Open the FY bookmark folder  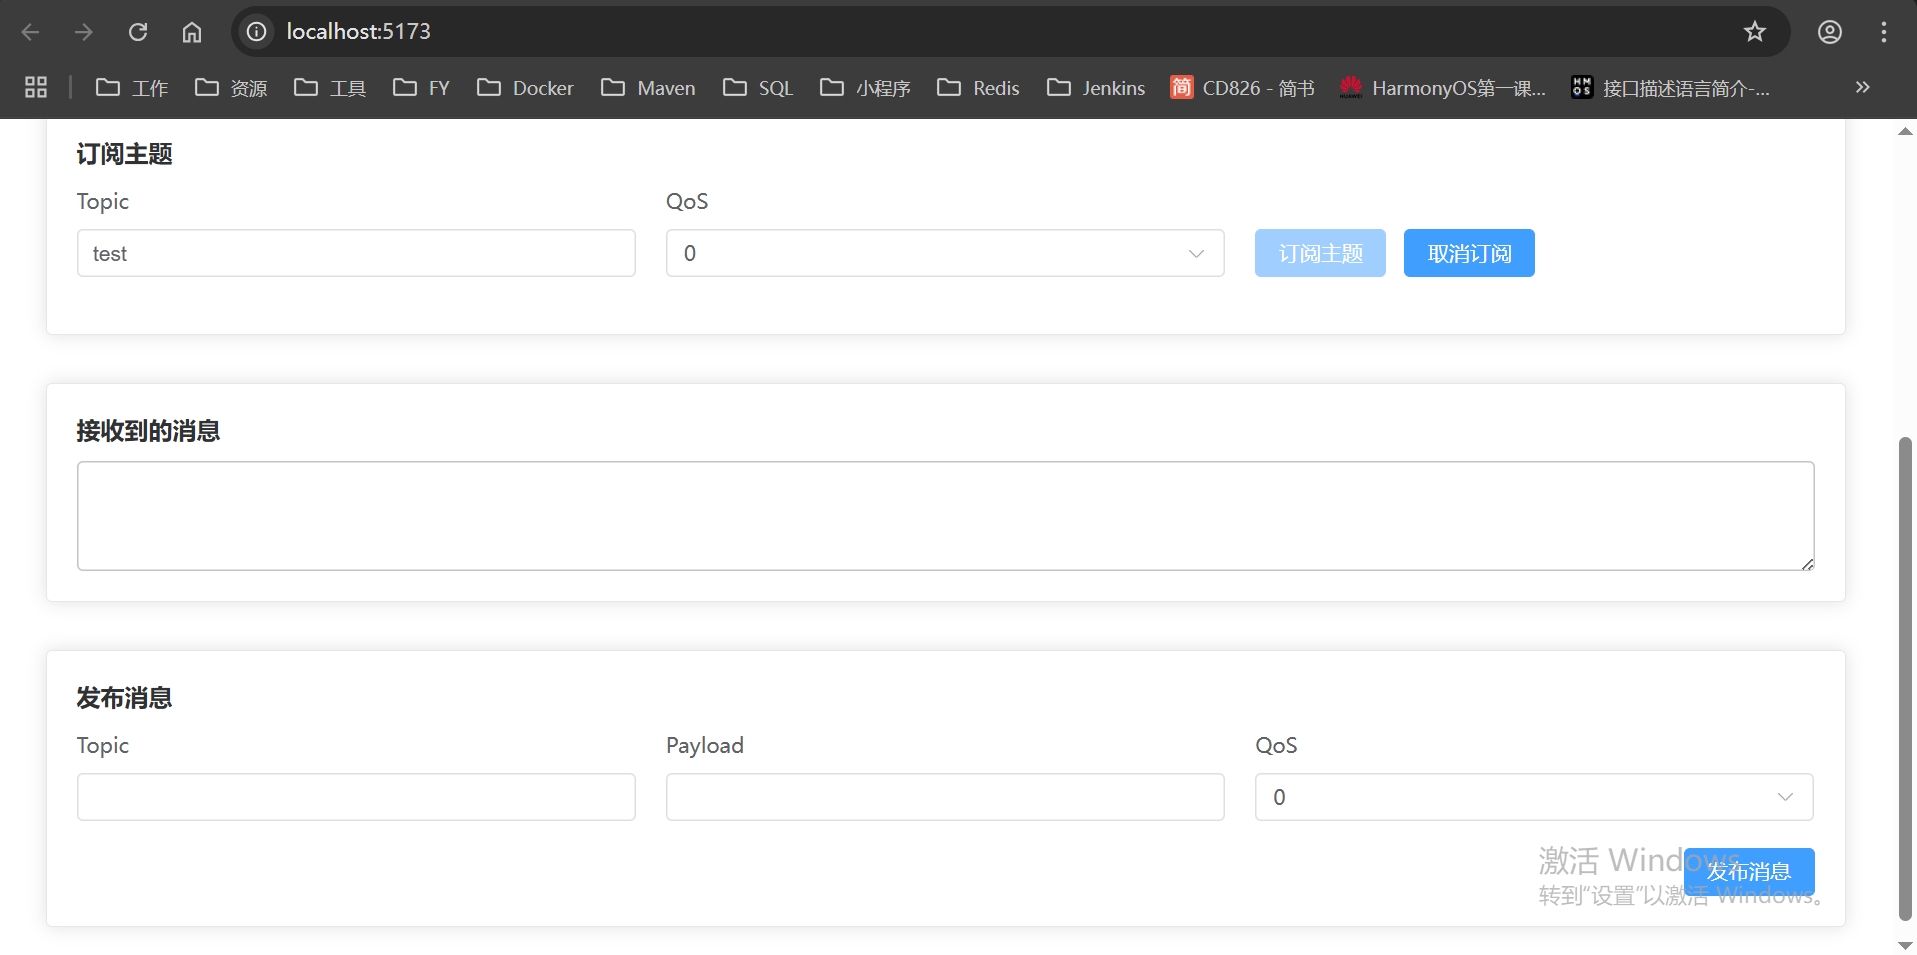(x=421, y=88)
